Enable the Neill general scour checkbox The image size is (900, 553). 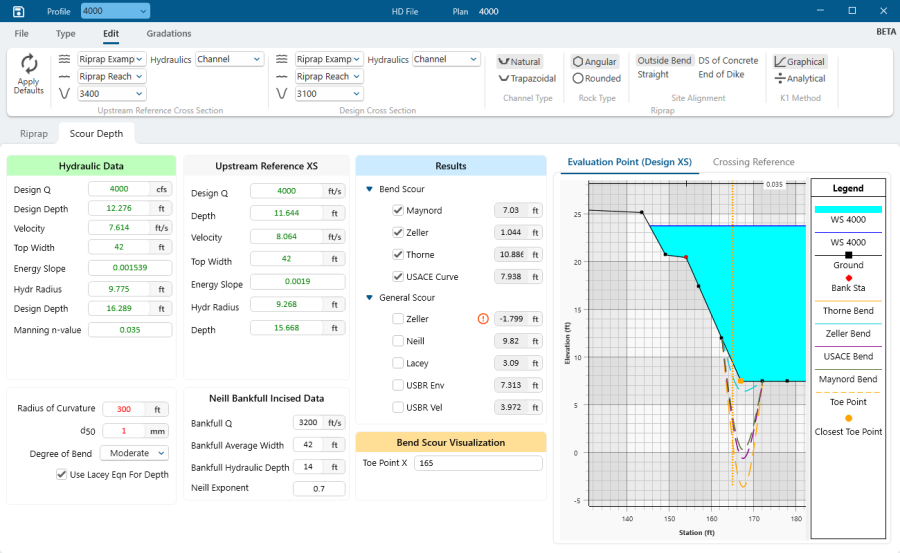(398, 341)
